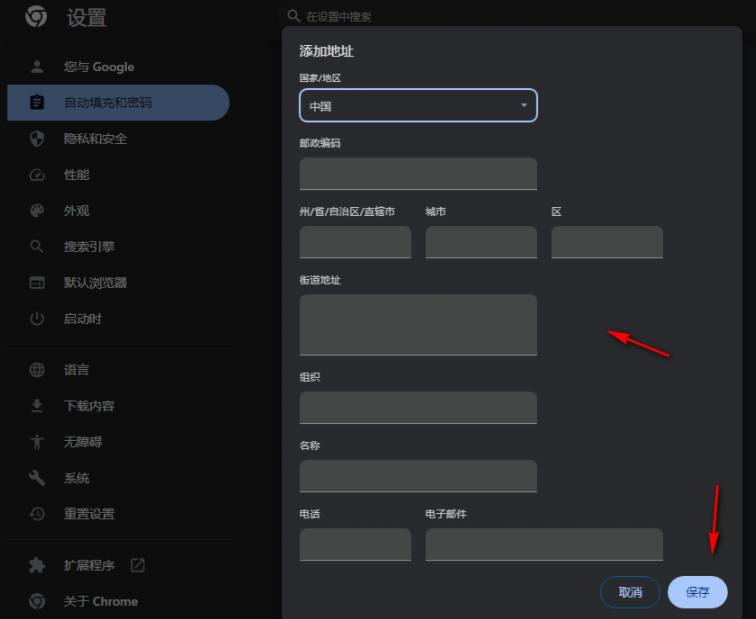Click the download icon for 下载内容
The image size is (756, 619).
pyautogui.click(x=37, y=406)
